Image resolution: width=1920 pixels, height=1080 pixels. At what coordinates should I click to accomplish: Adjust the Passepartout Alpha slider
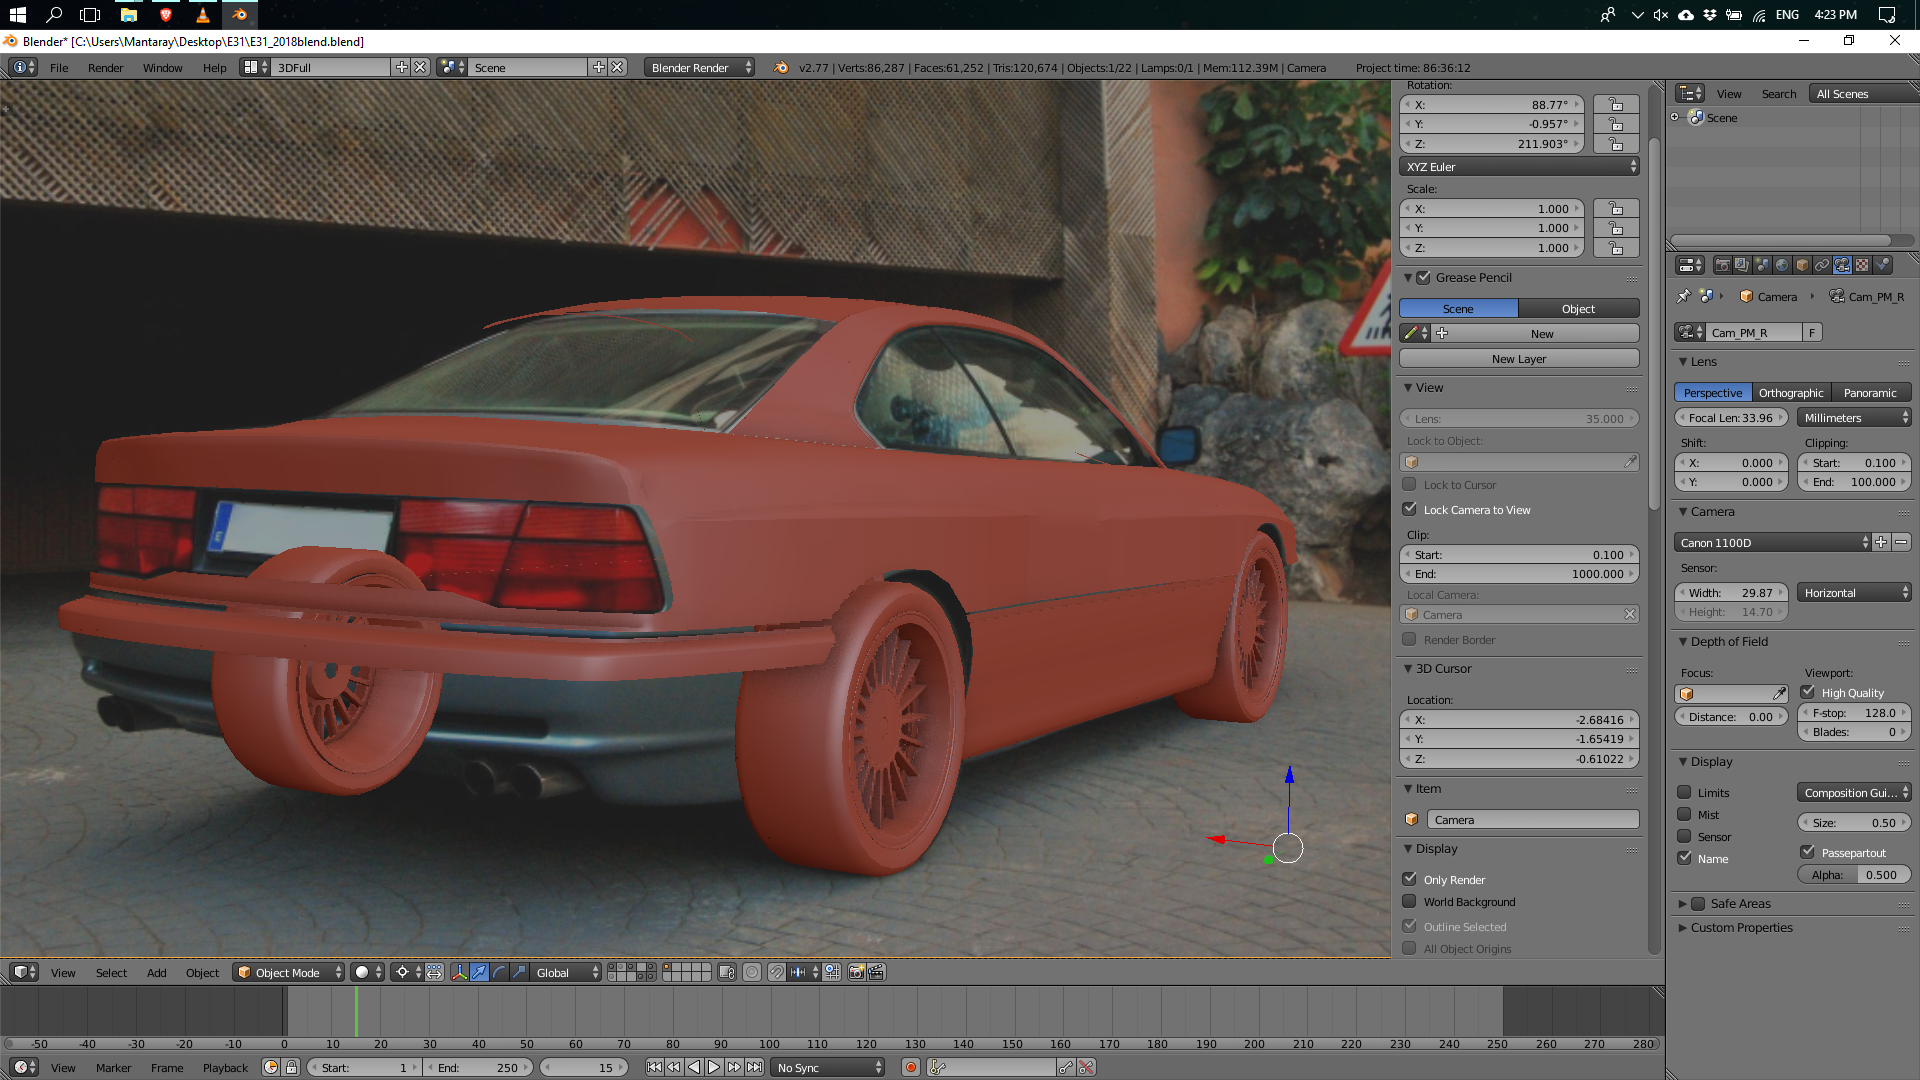click(1854, 875)
